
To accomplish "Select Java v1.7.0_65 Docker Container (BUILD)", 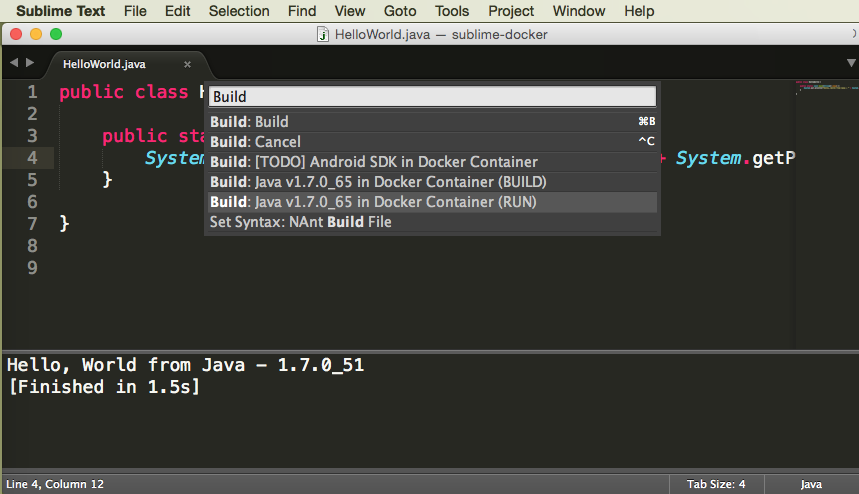I will click(x=433, y=182).
